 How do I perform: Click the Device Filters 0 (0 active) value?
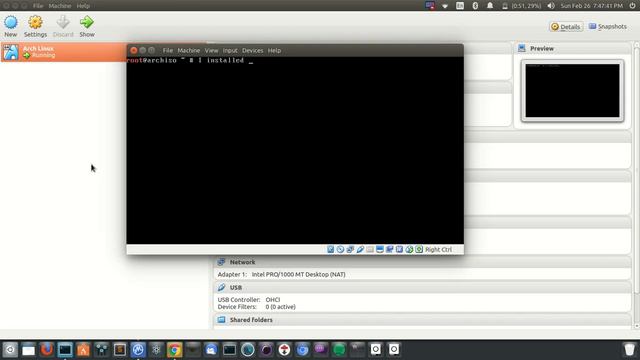tap(280, 307)
